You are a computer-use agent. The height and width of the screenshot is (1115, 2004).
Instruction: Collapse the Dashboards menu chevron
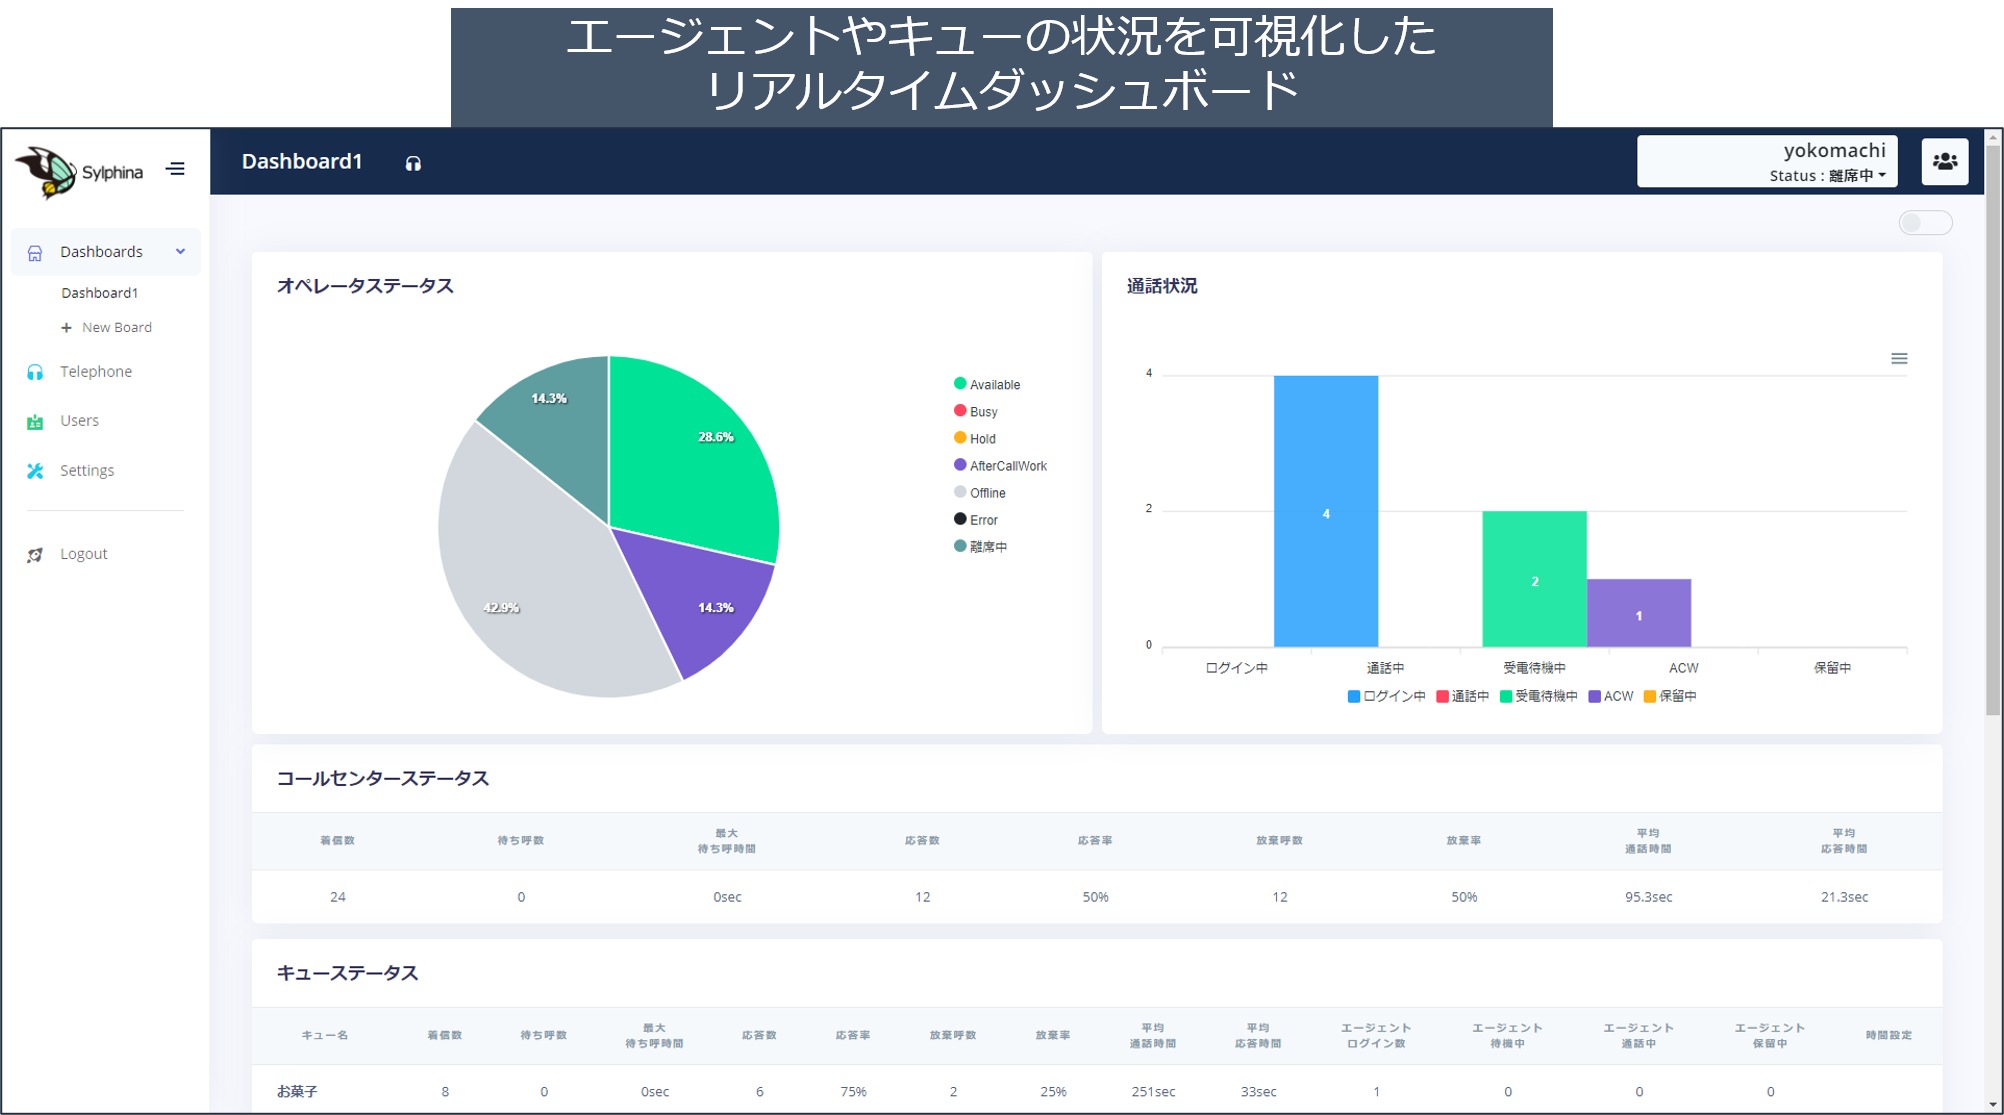pyautogui.click(x=181, y=252)
